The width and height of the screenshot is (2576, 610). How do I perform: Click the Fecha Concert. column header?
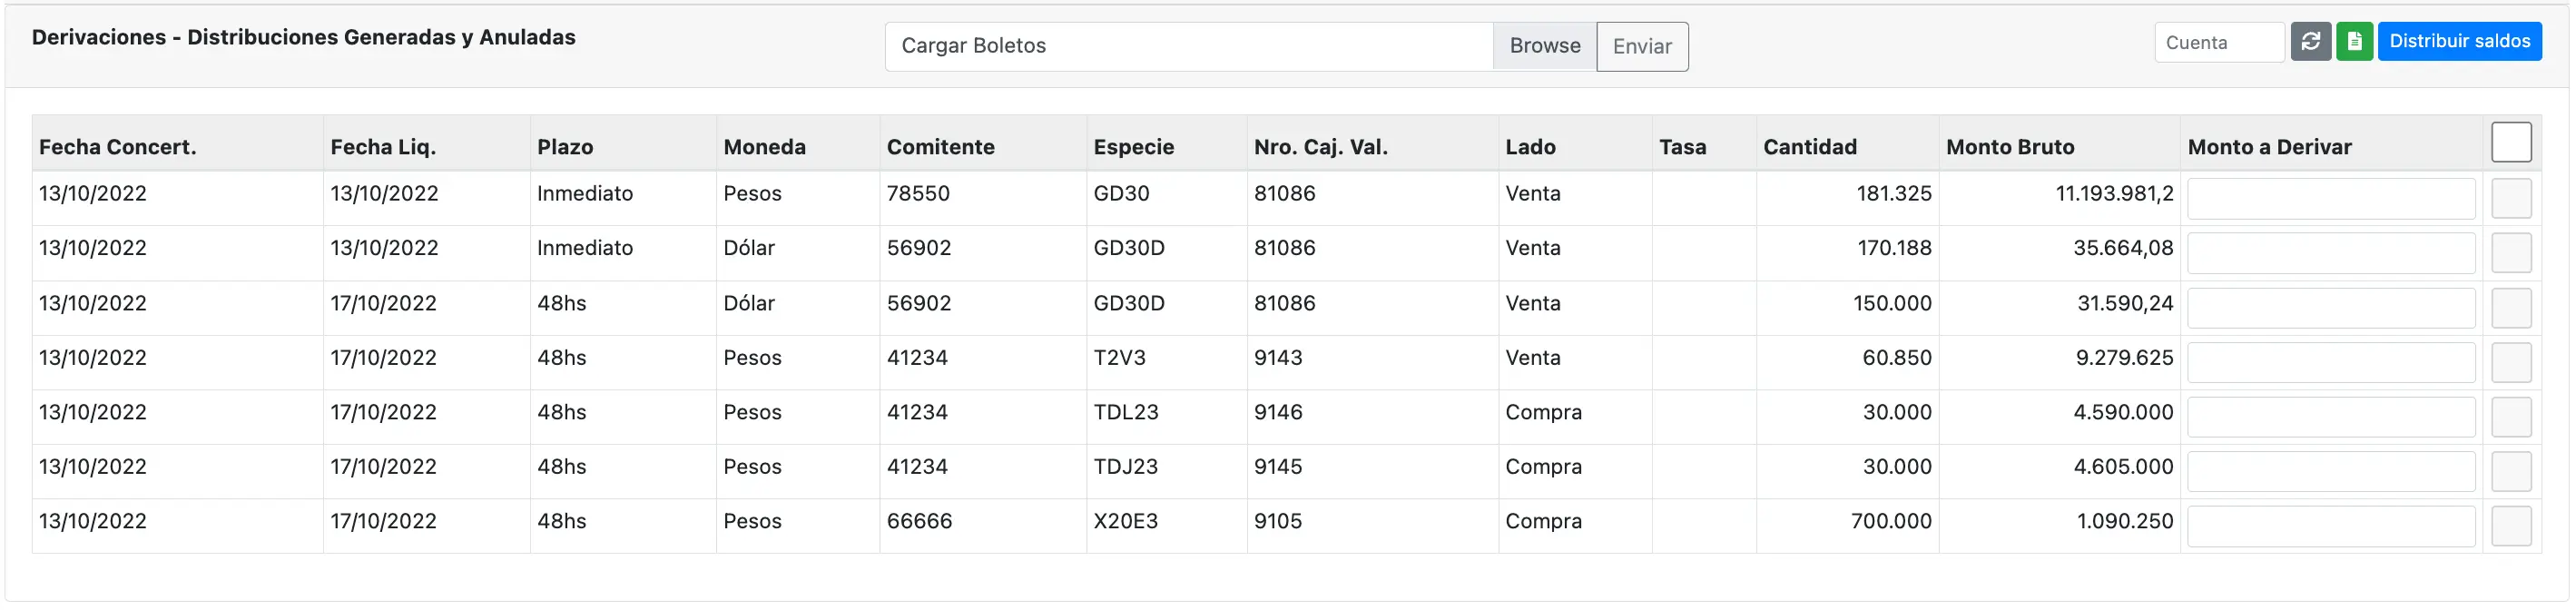click(117, 146)
